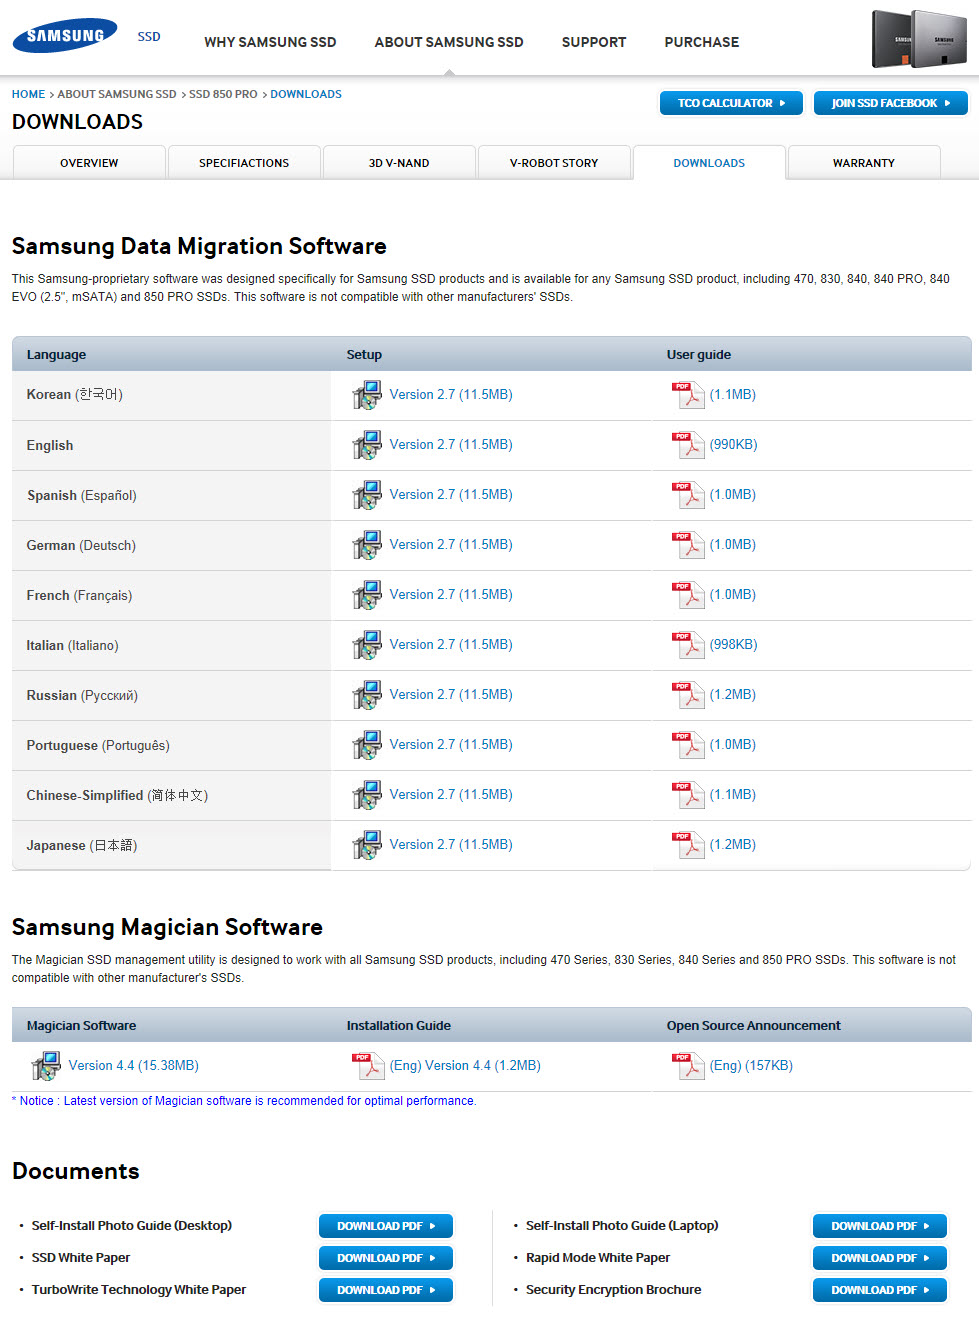Download PDF for SSD White Paper
Screen dimensions: 979x1329
[386, 1258]
